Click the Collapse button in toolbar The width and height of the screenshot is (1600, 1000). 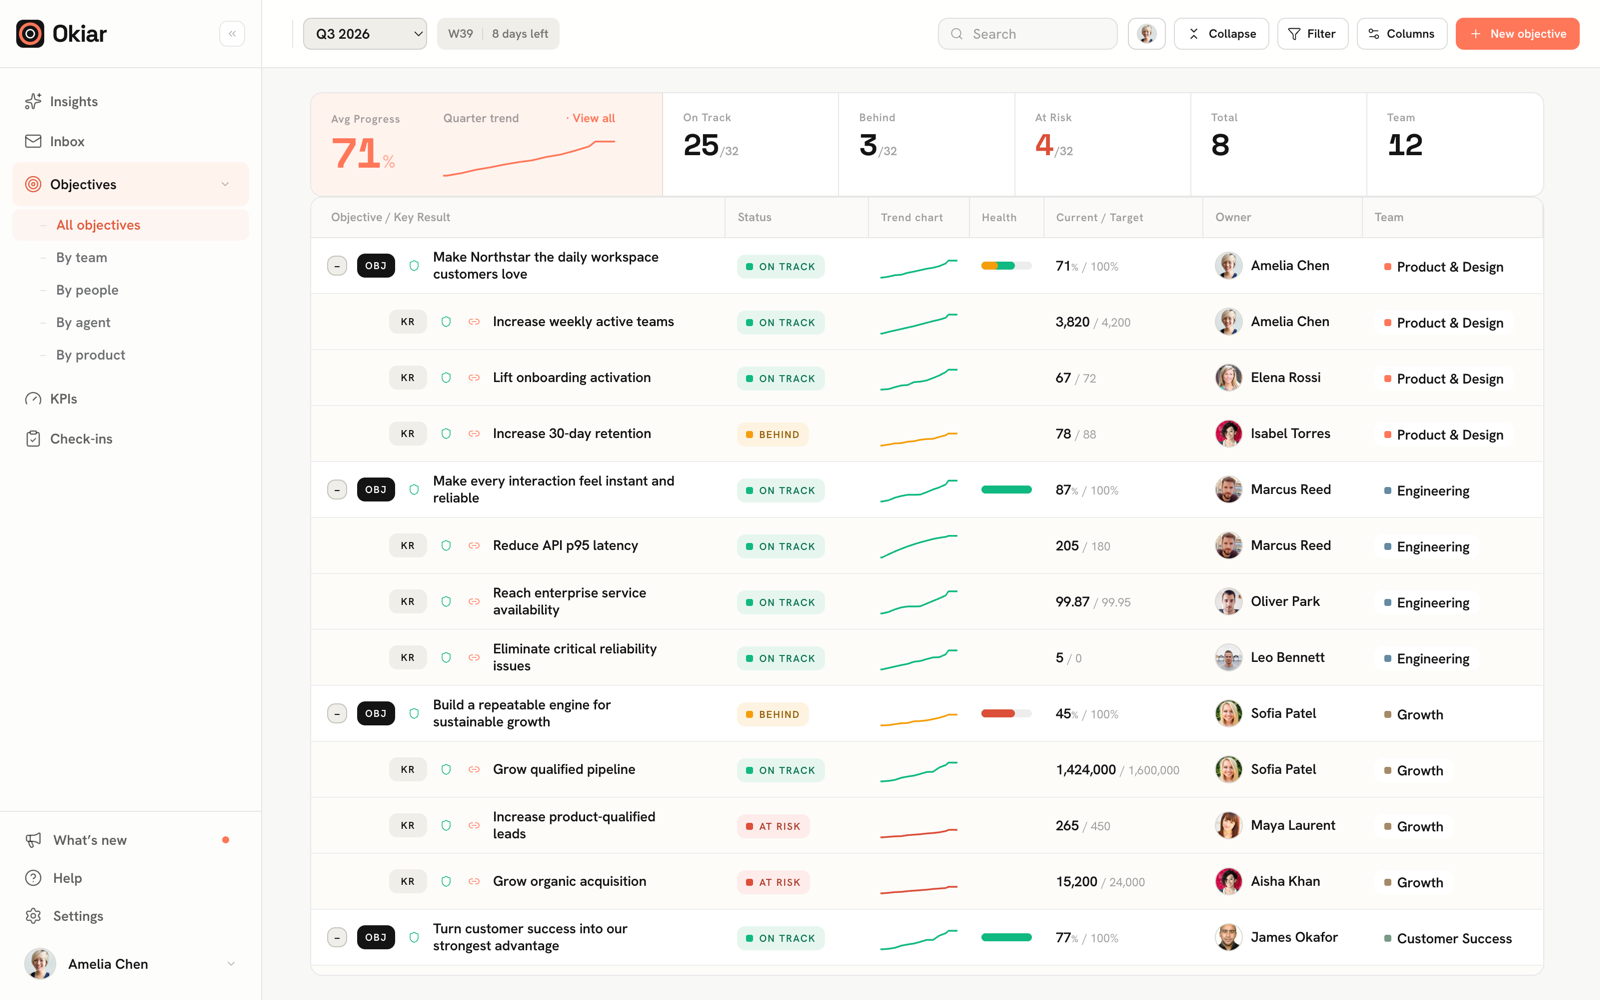(x=1221, y=34)
